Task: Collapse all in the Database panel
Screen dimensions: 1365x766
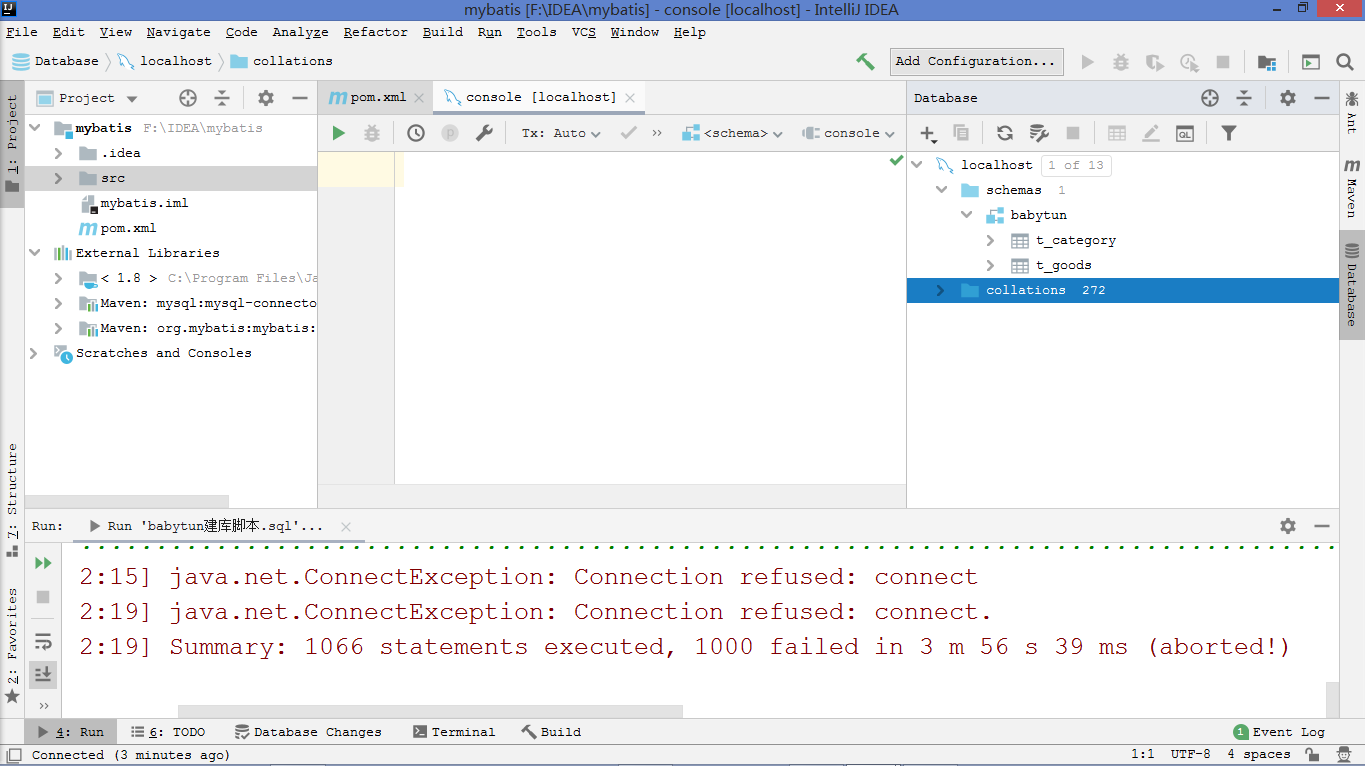Action: click(x=1244, y=98)
